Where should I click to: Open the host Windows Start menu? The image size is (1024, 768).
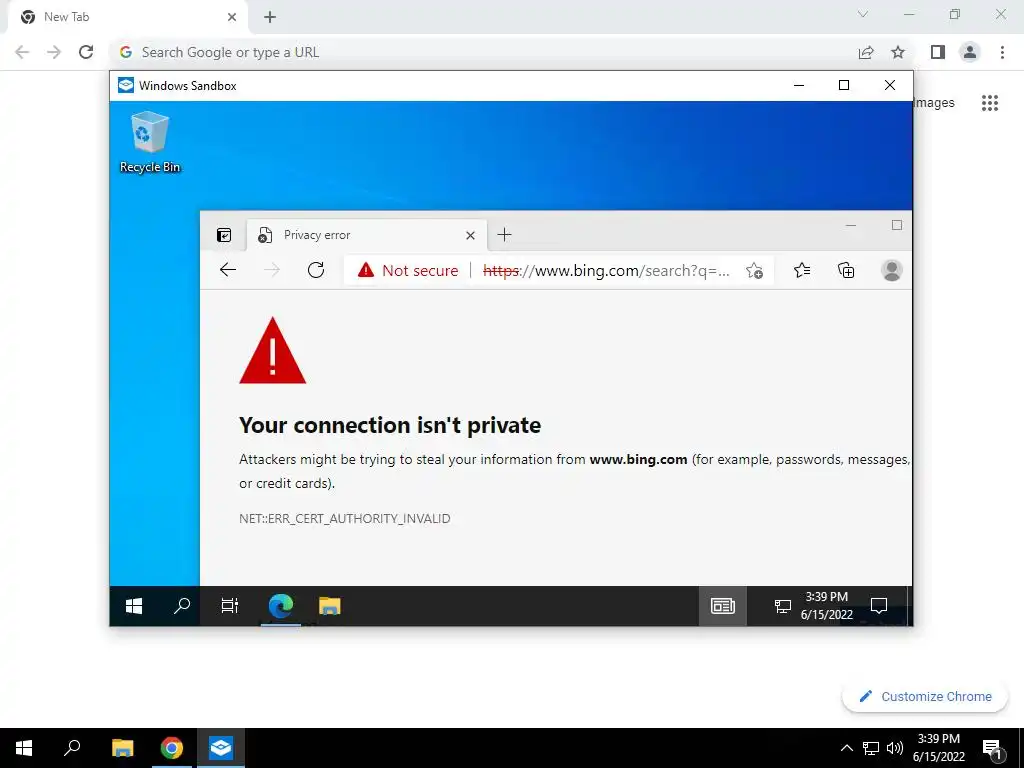(24, 748)
